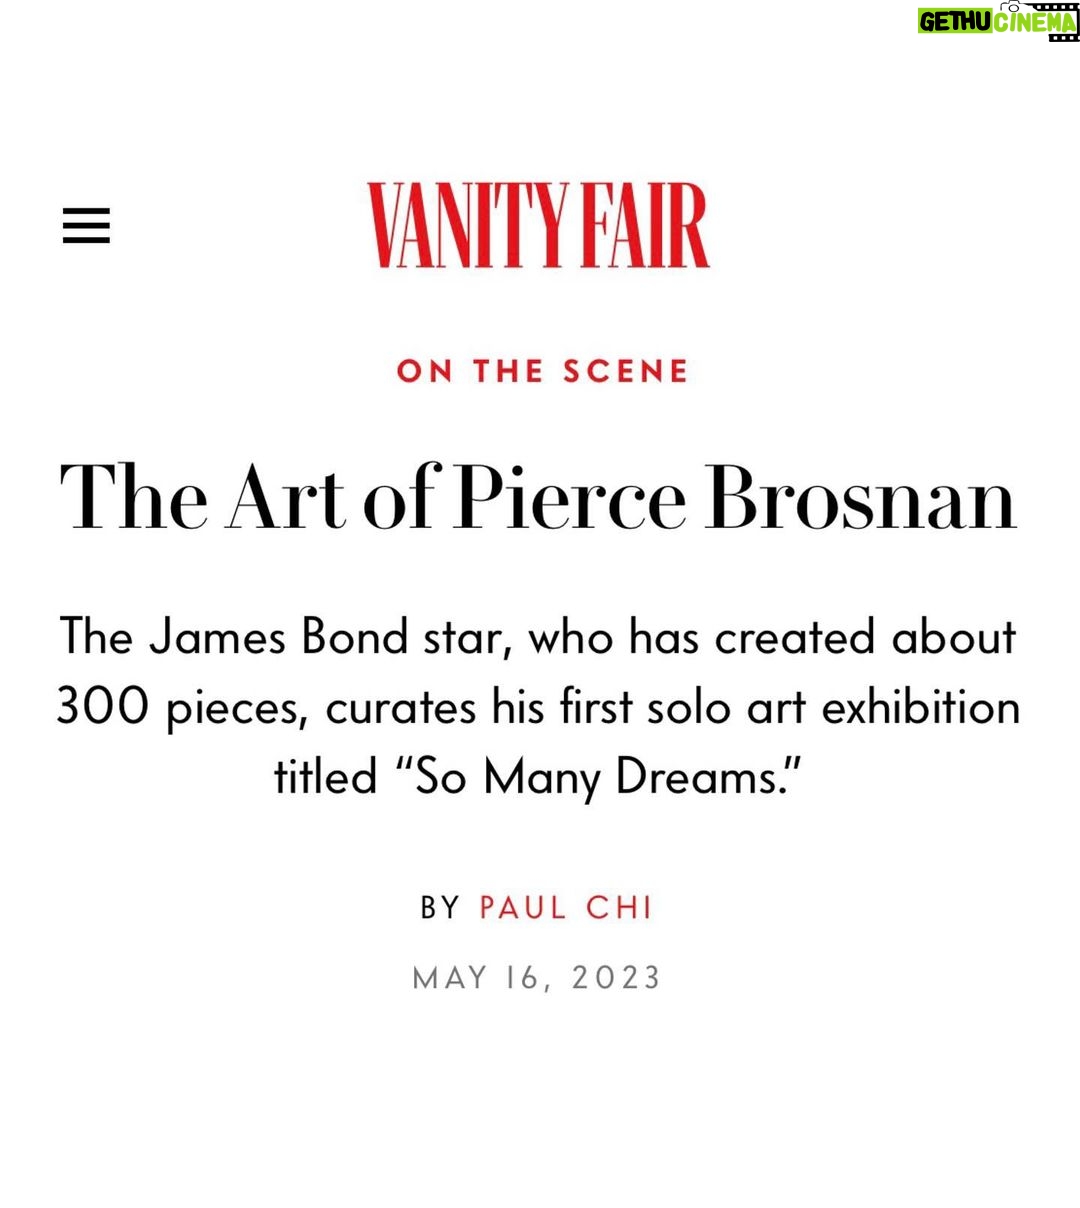Open the On The Scene section
The image size is (1080, 1208).
coord(542,371)
